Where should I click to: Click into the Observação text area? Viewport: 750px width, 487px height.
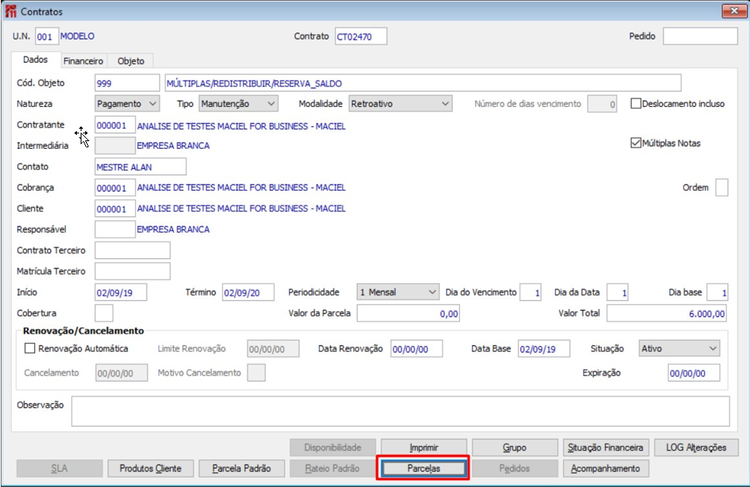400,411
